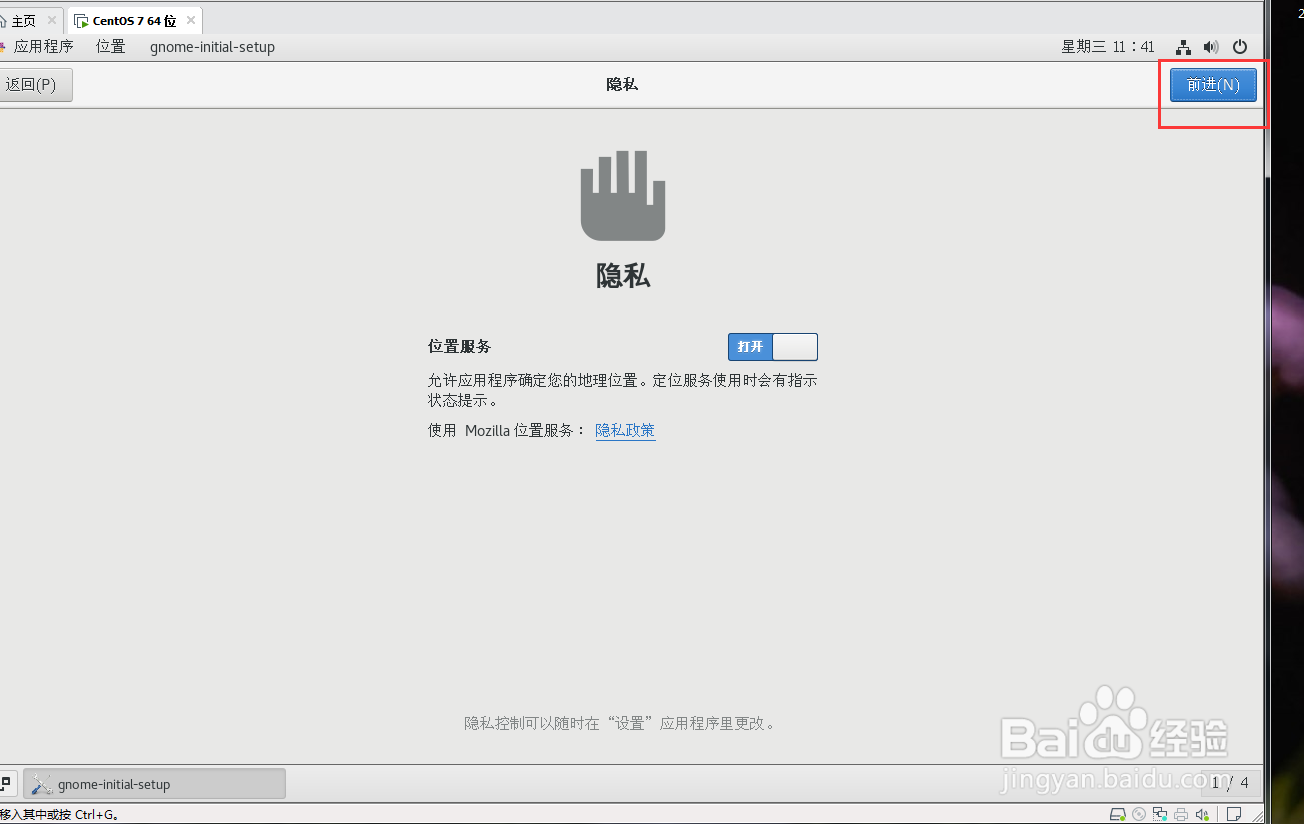Click the power icon in the top bar
Screen dimensions: 1304x824
(1240, 47)
